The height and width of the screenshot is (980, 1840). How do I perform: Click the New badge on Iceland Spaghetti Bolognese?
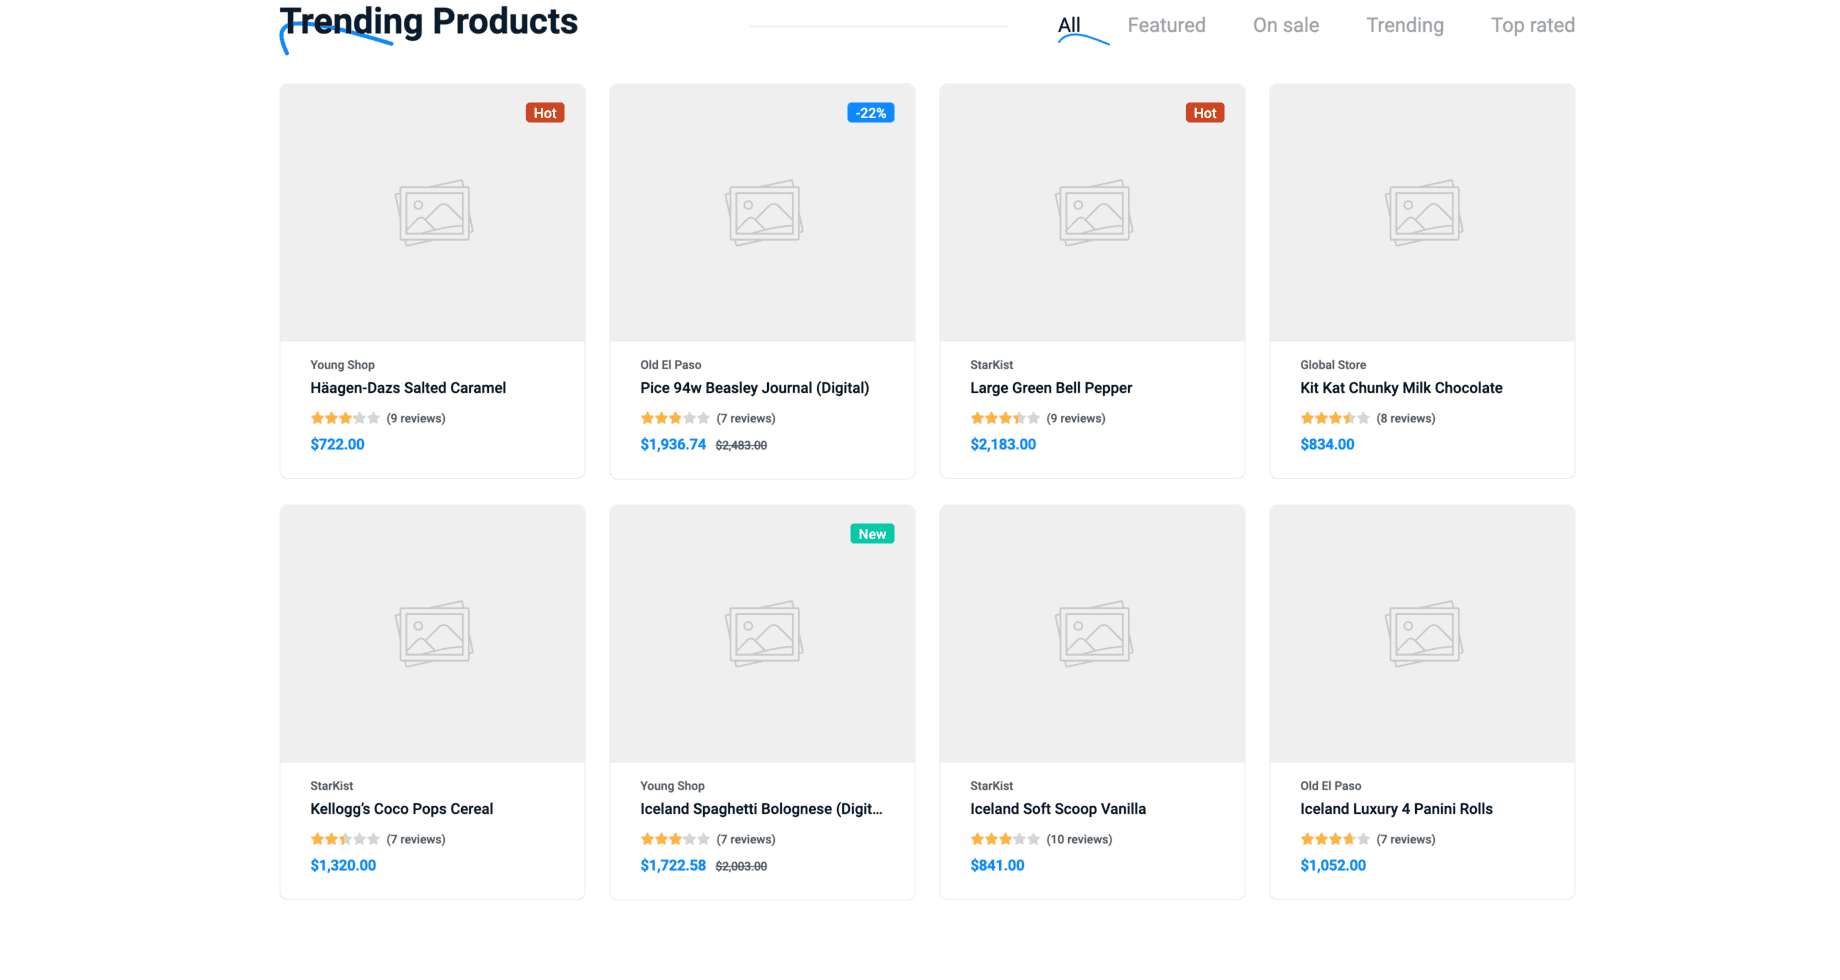(x=871, y=534)
